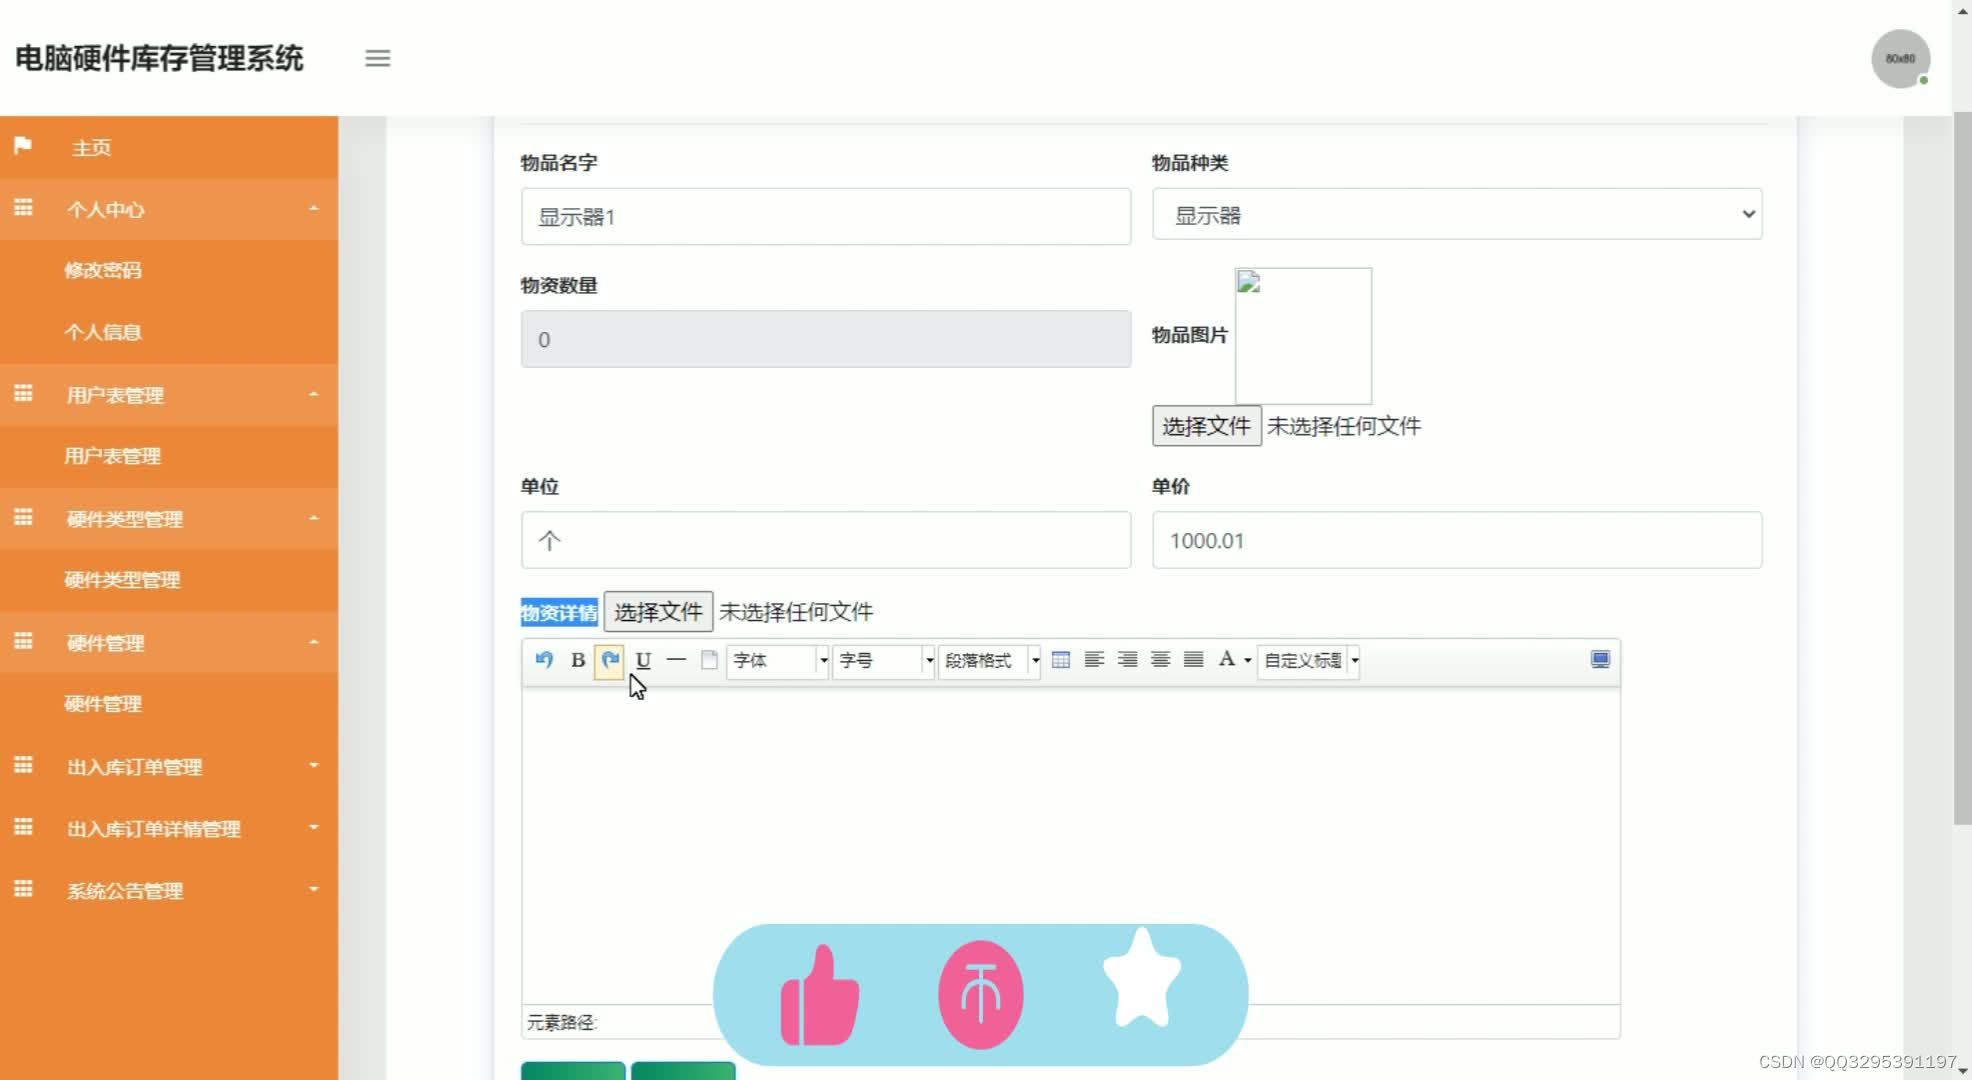Toggle bold formatting in the editor
Screen dimensions: 1972x1080
pyautogui.click(x=577, y=660)
